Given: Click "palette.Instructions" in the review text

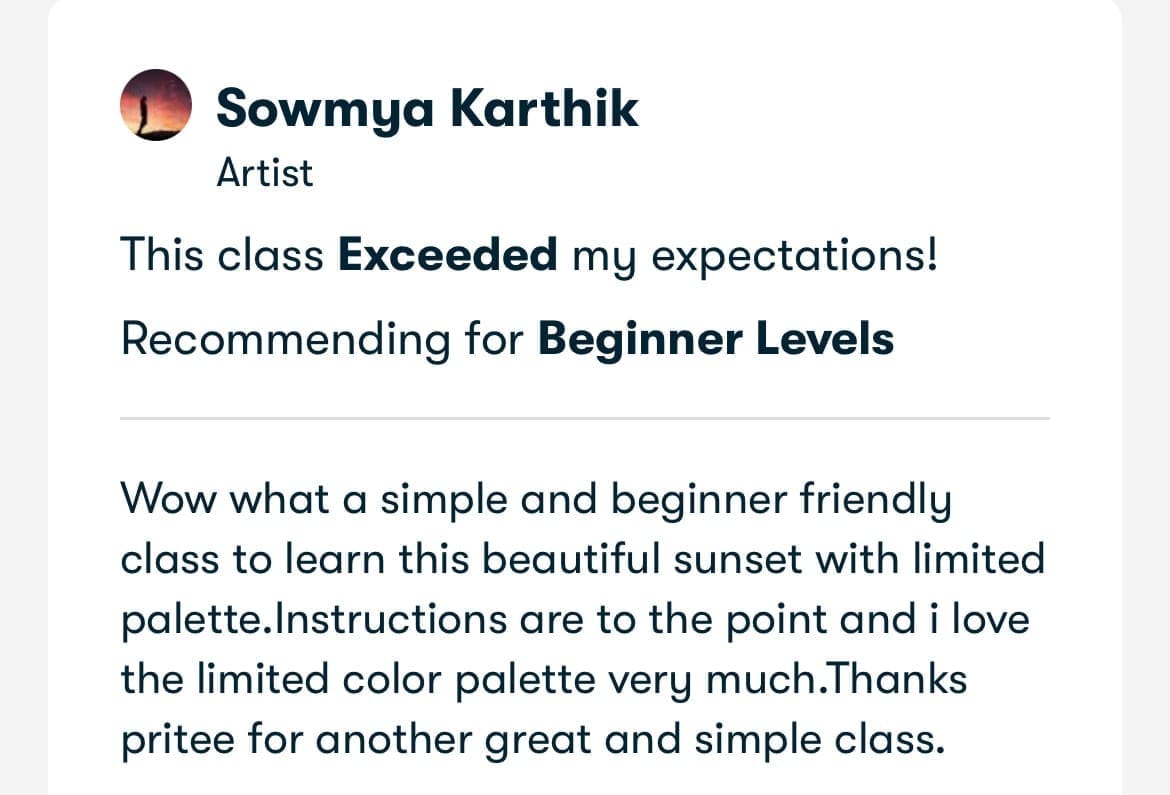Looking at the screenshot, I should [313, 619].
